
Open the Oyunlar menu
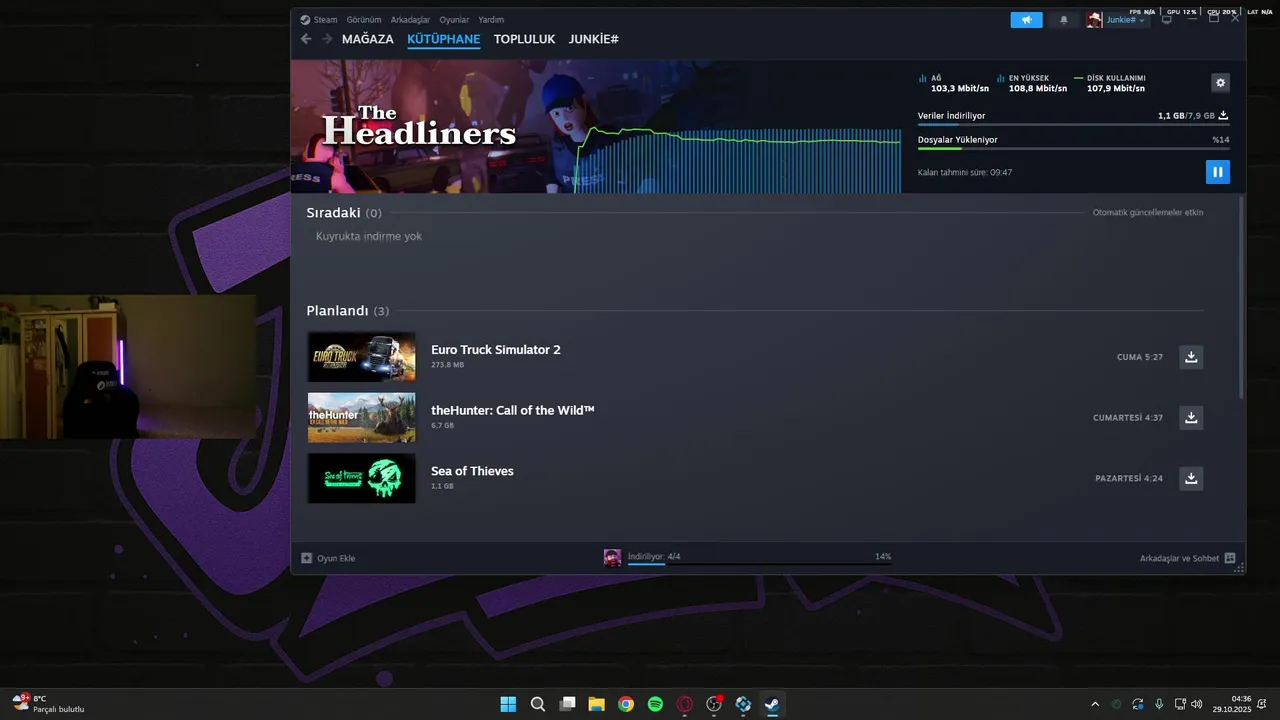point(454,20)
